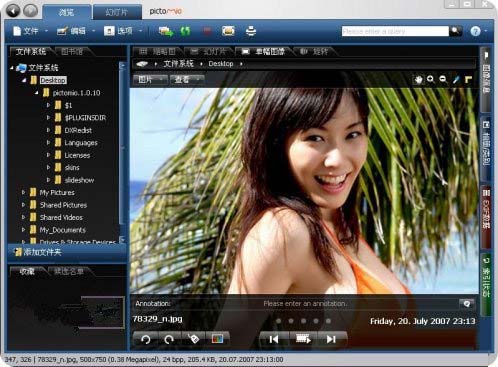
Task: Go to the next image
Action: 331,339
